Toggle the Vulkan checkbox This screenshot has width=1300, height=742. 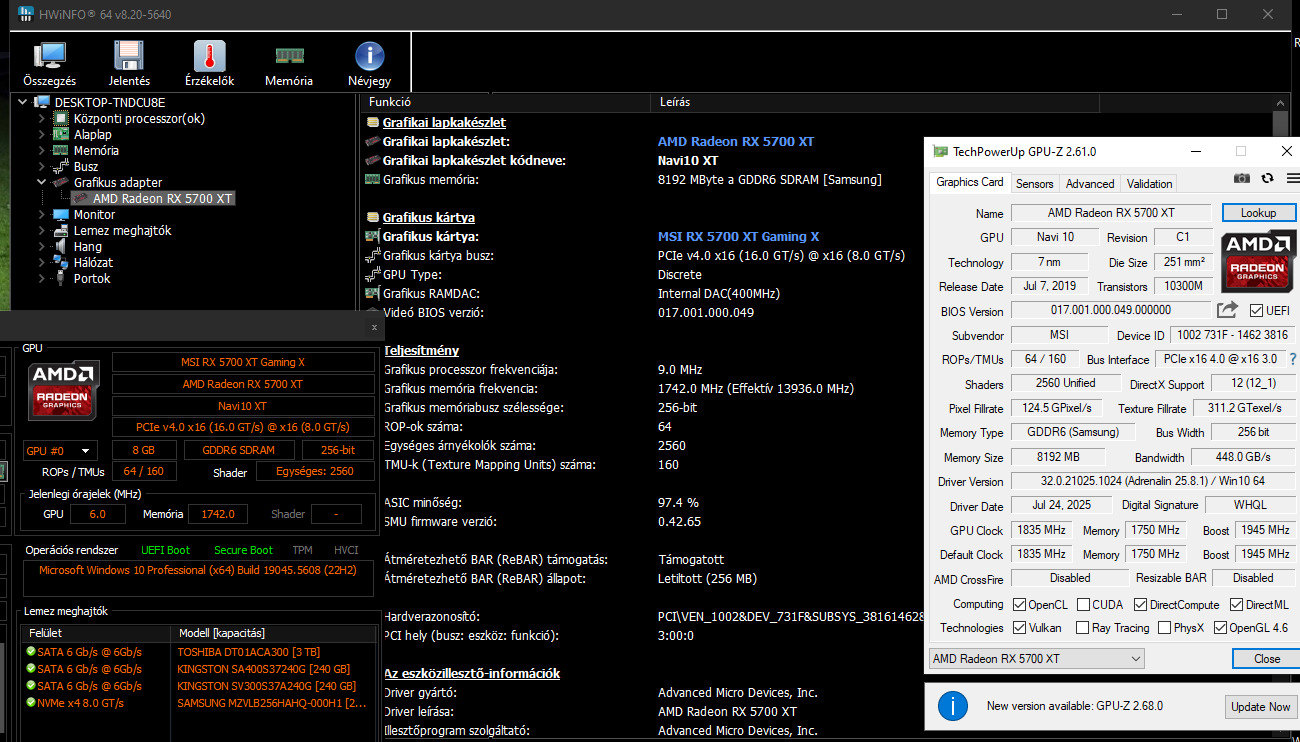pos(1019,628)
